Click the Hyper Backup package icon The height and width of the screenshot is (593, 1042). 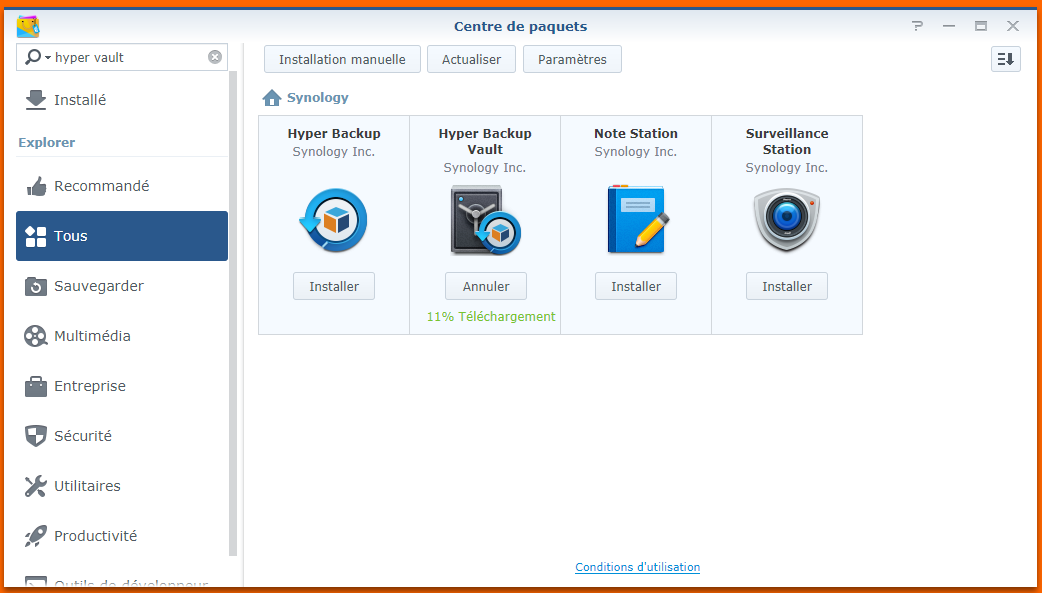click(x=333, y=220)
